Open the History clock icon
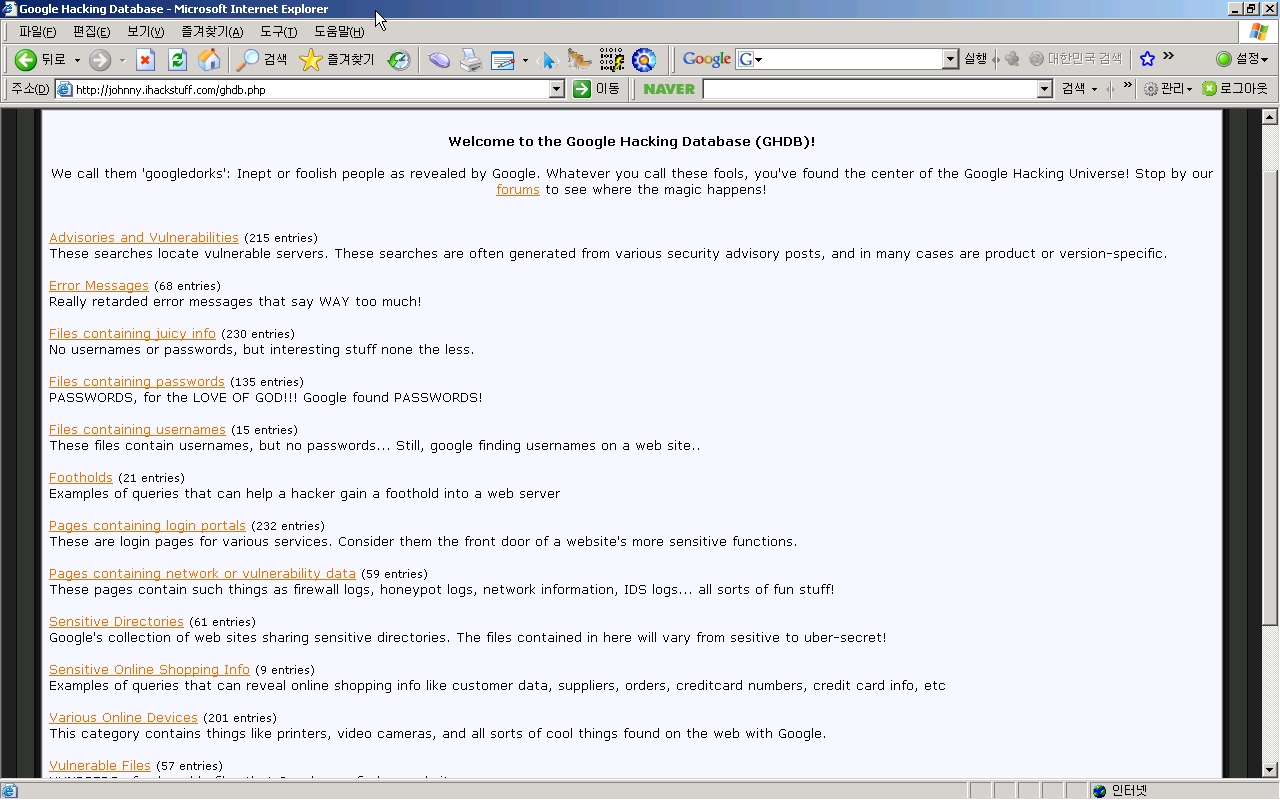 tap(399, 60)
